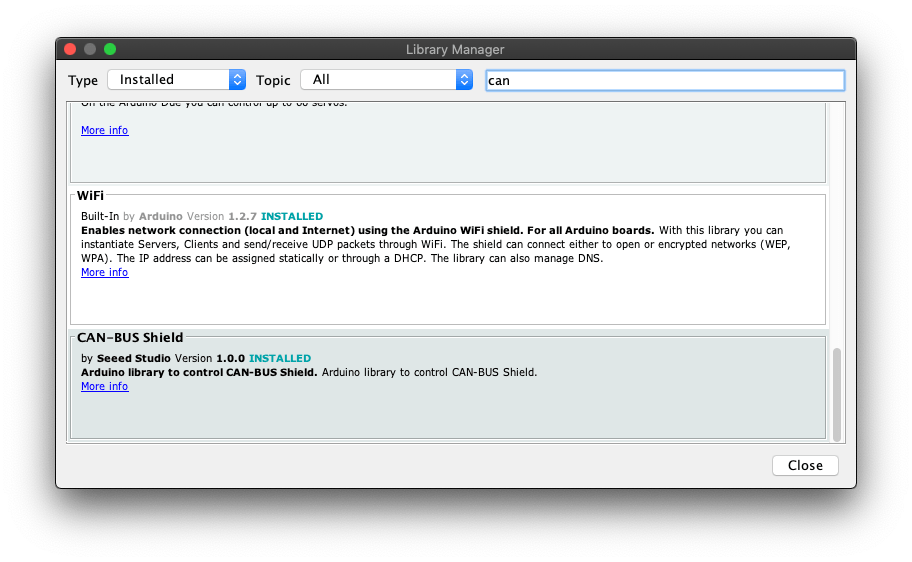Open the Topic dropdown showing All
Screen dimensions: 912x562
pos(386,80)
